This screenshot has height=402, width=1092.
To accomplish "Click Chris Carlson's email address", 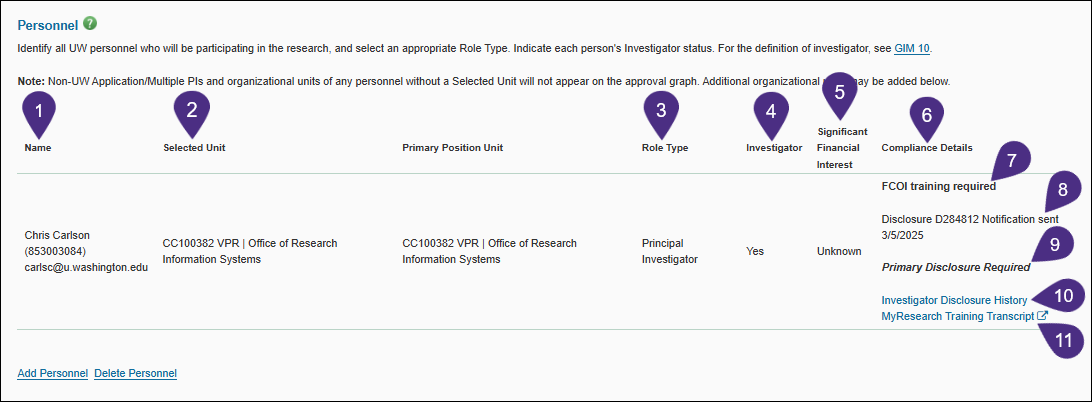I will [85, 266].
